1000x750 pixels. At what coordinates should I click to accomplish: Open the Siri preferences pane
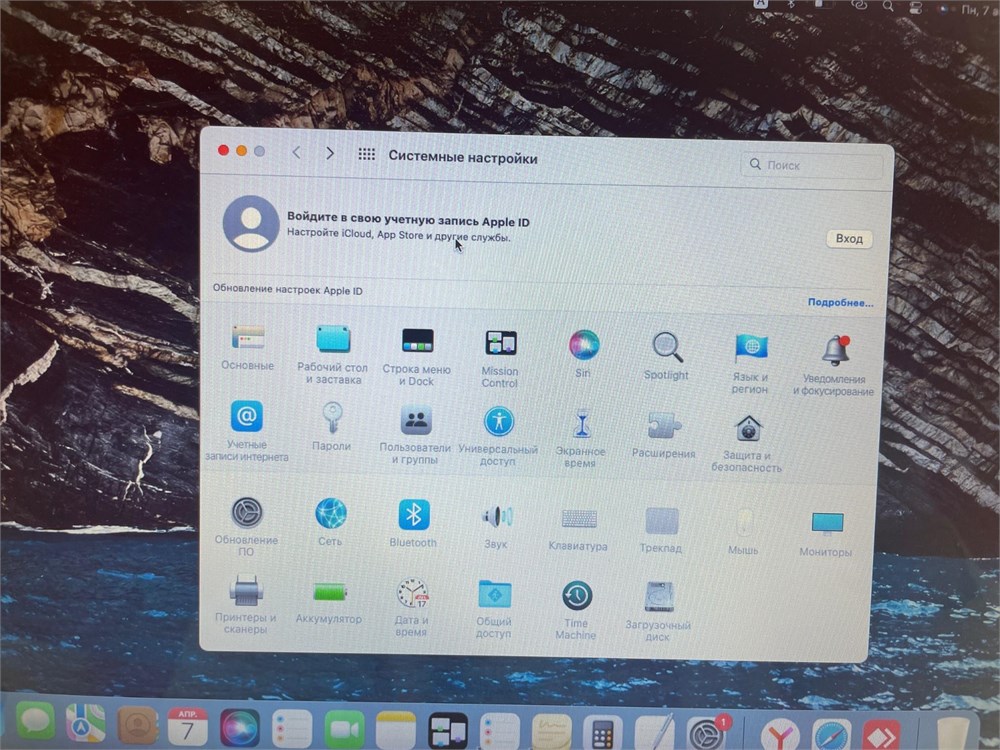[583, 354]
